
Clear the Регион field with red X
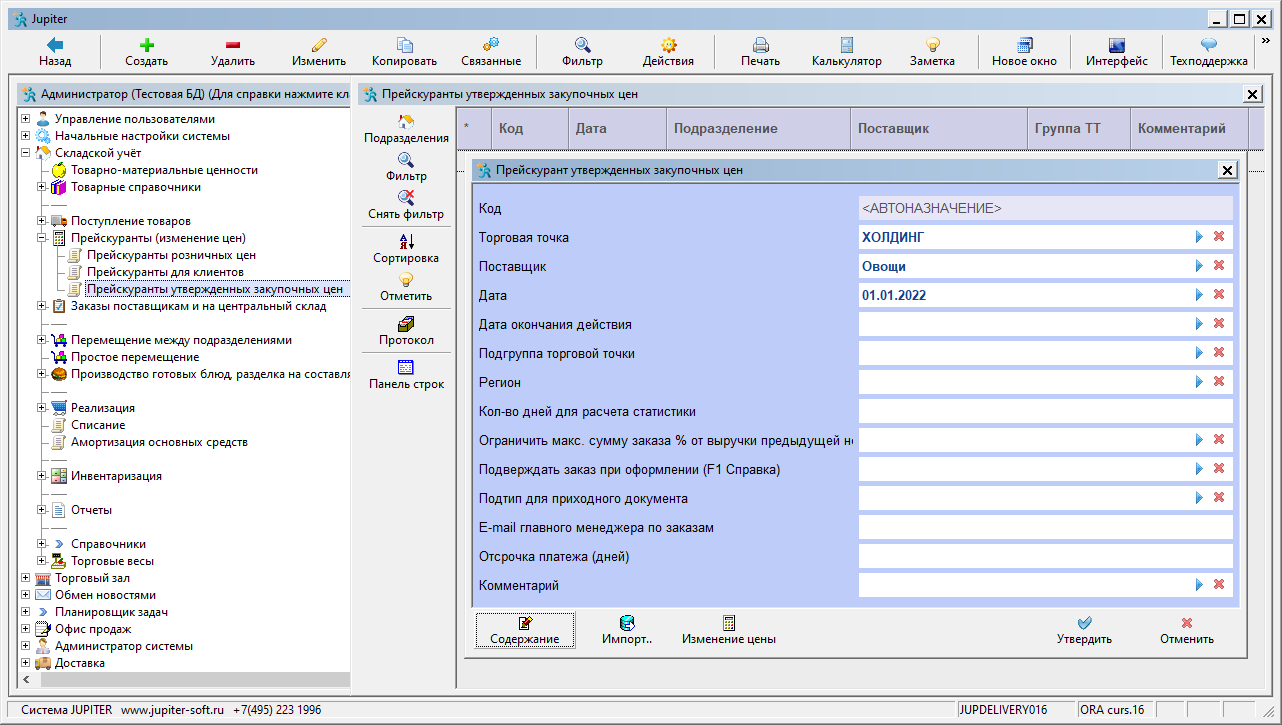tap(1219, 382)
